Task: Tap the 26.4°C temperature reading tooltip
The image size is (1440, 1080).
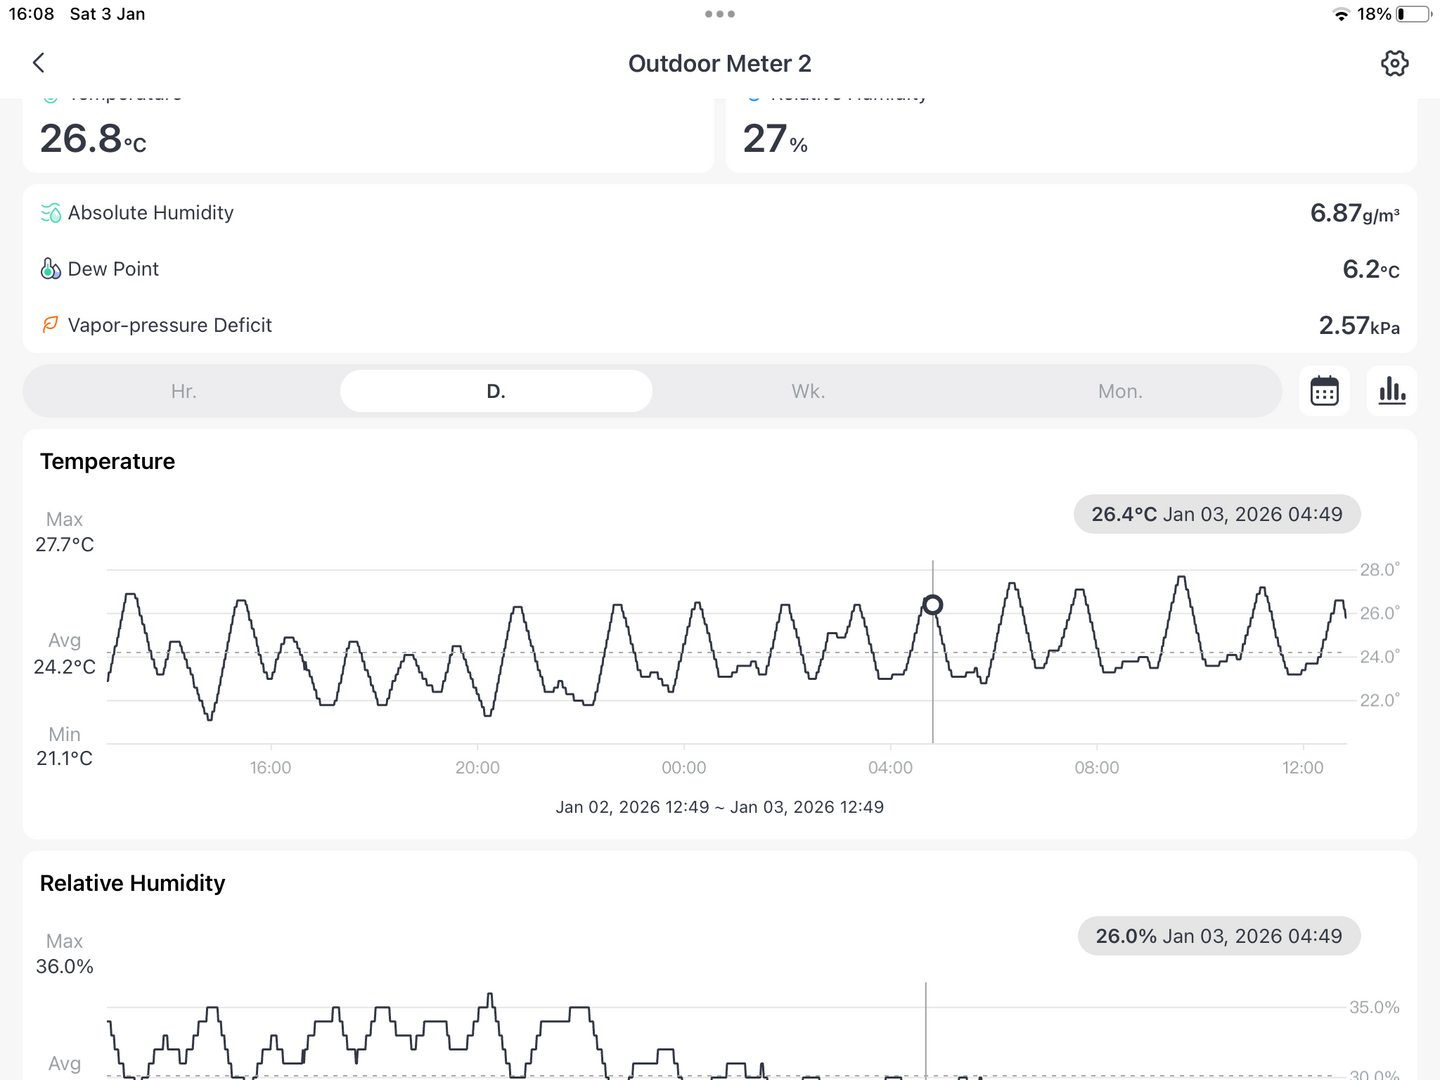Action: [x=1216, y=514]
